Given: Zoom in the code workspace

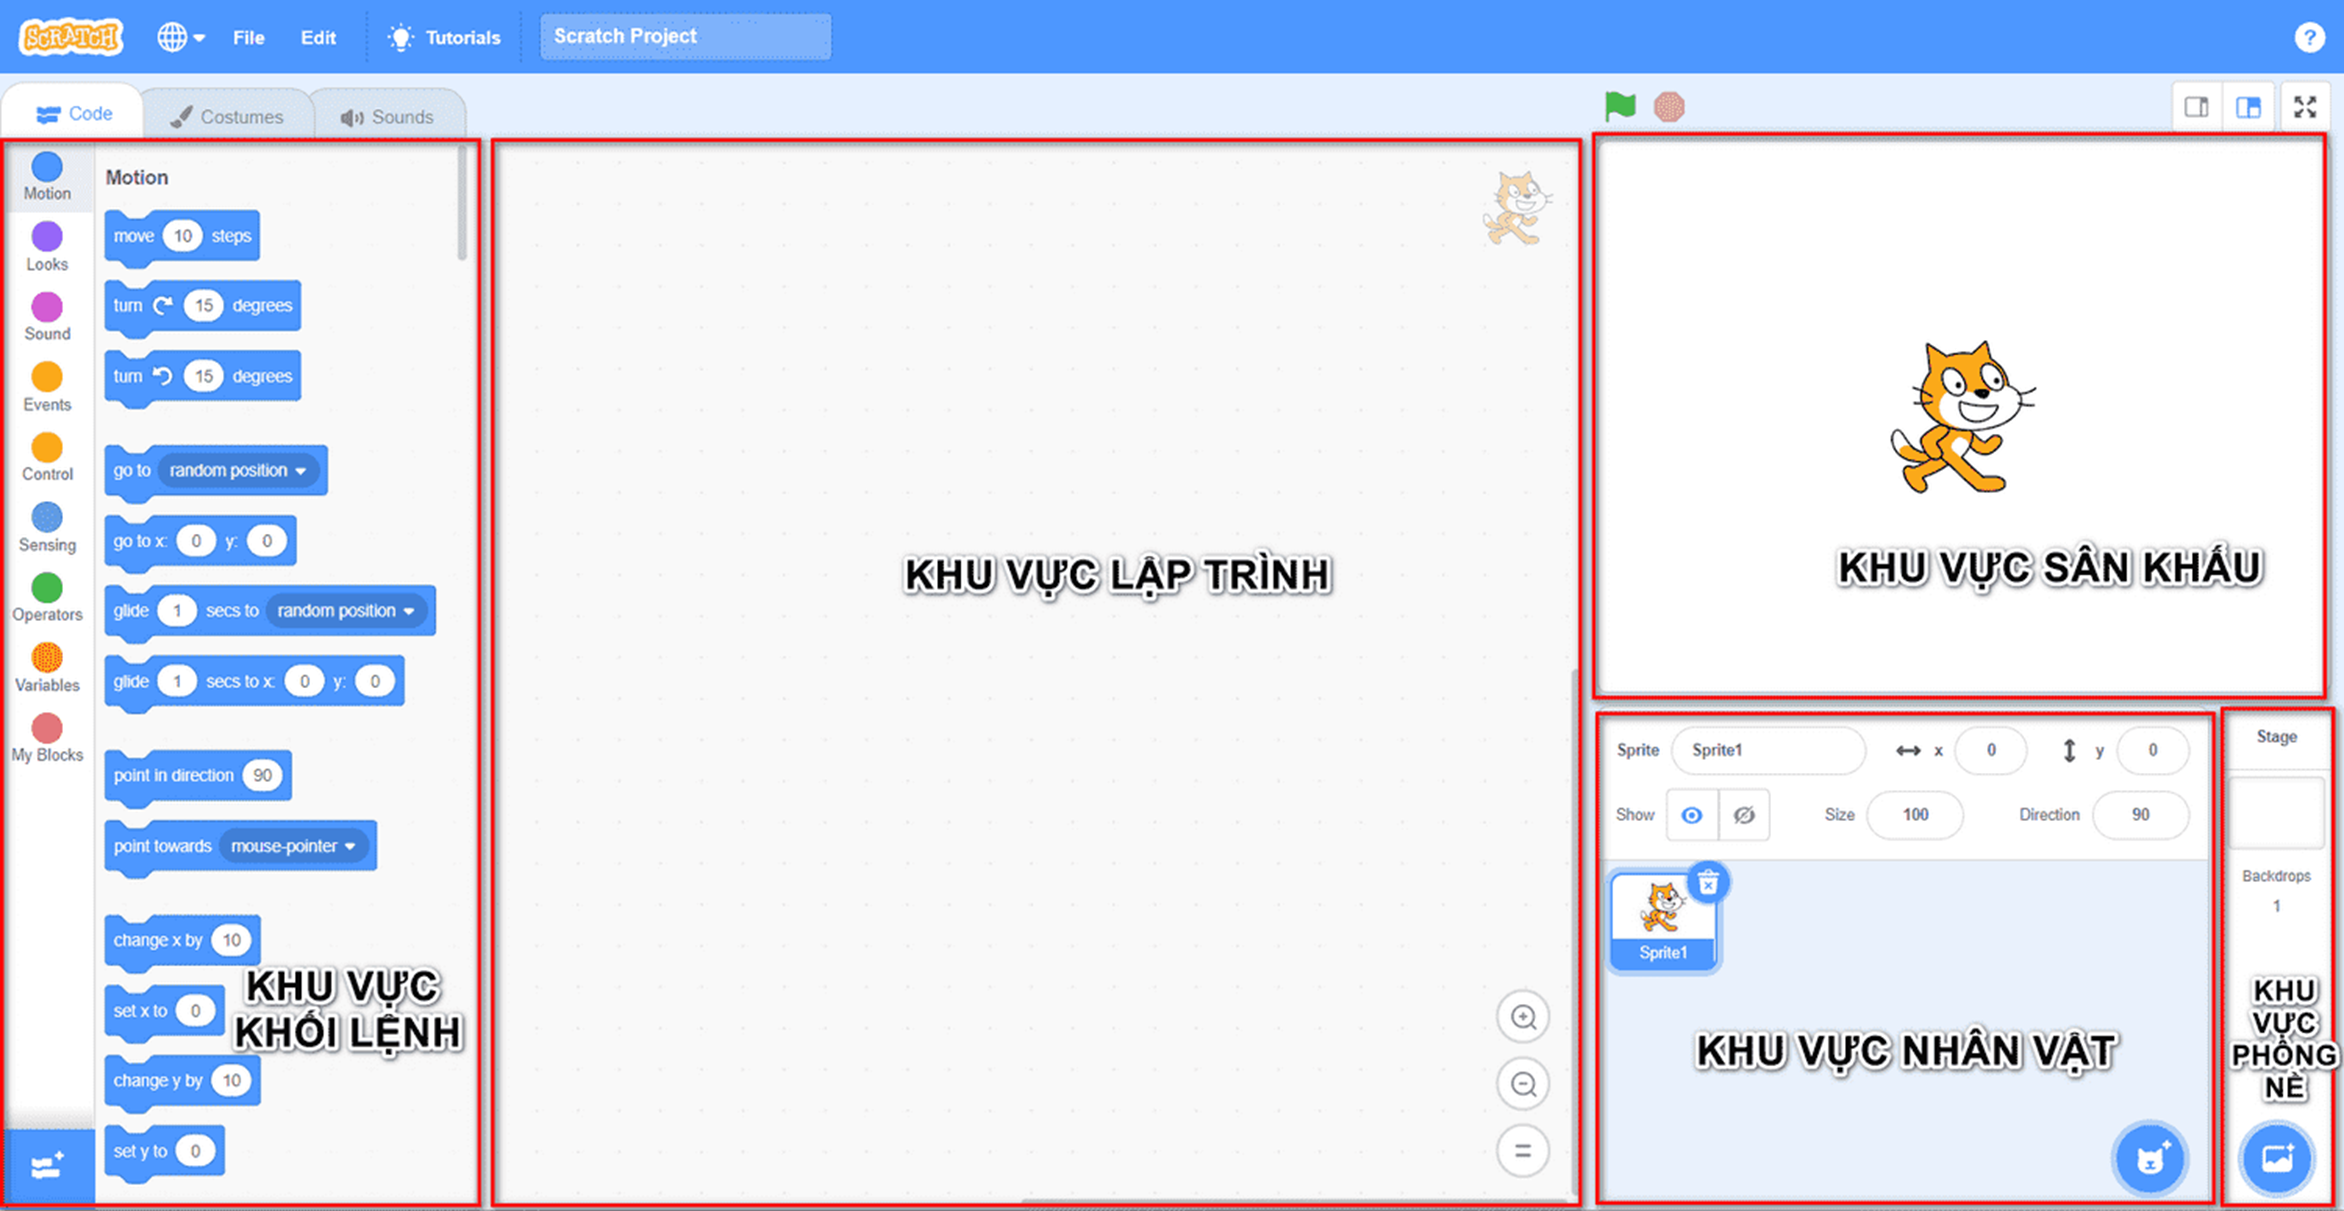Looking at the screenshot, I should 1523,1017.
